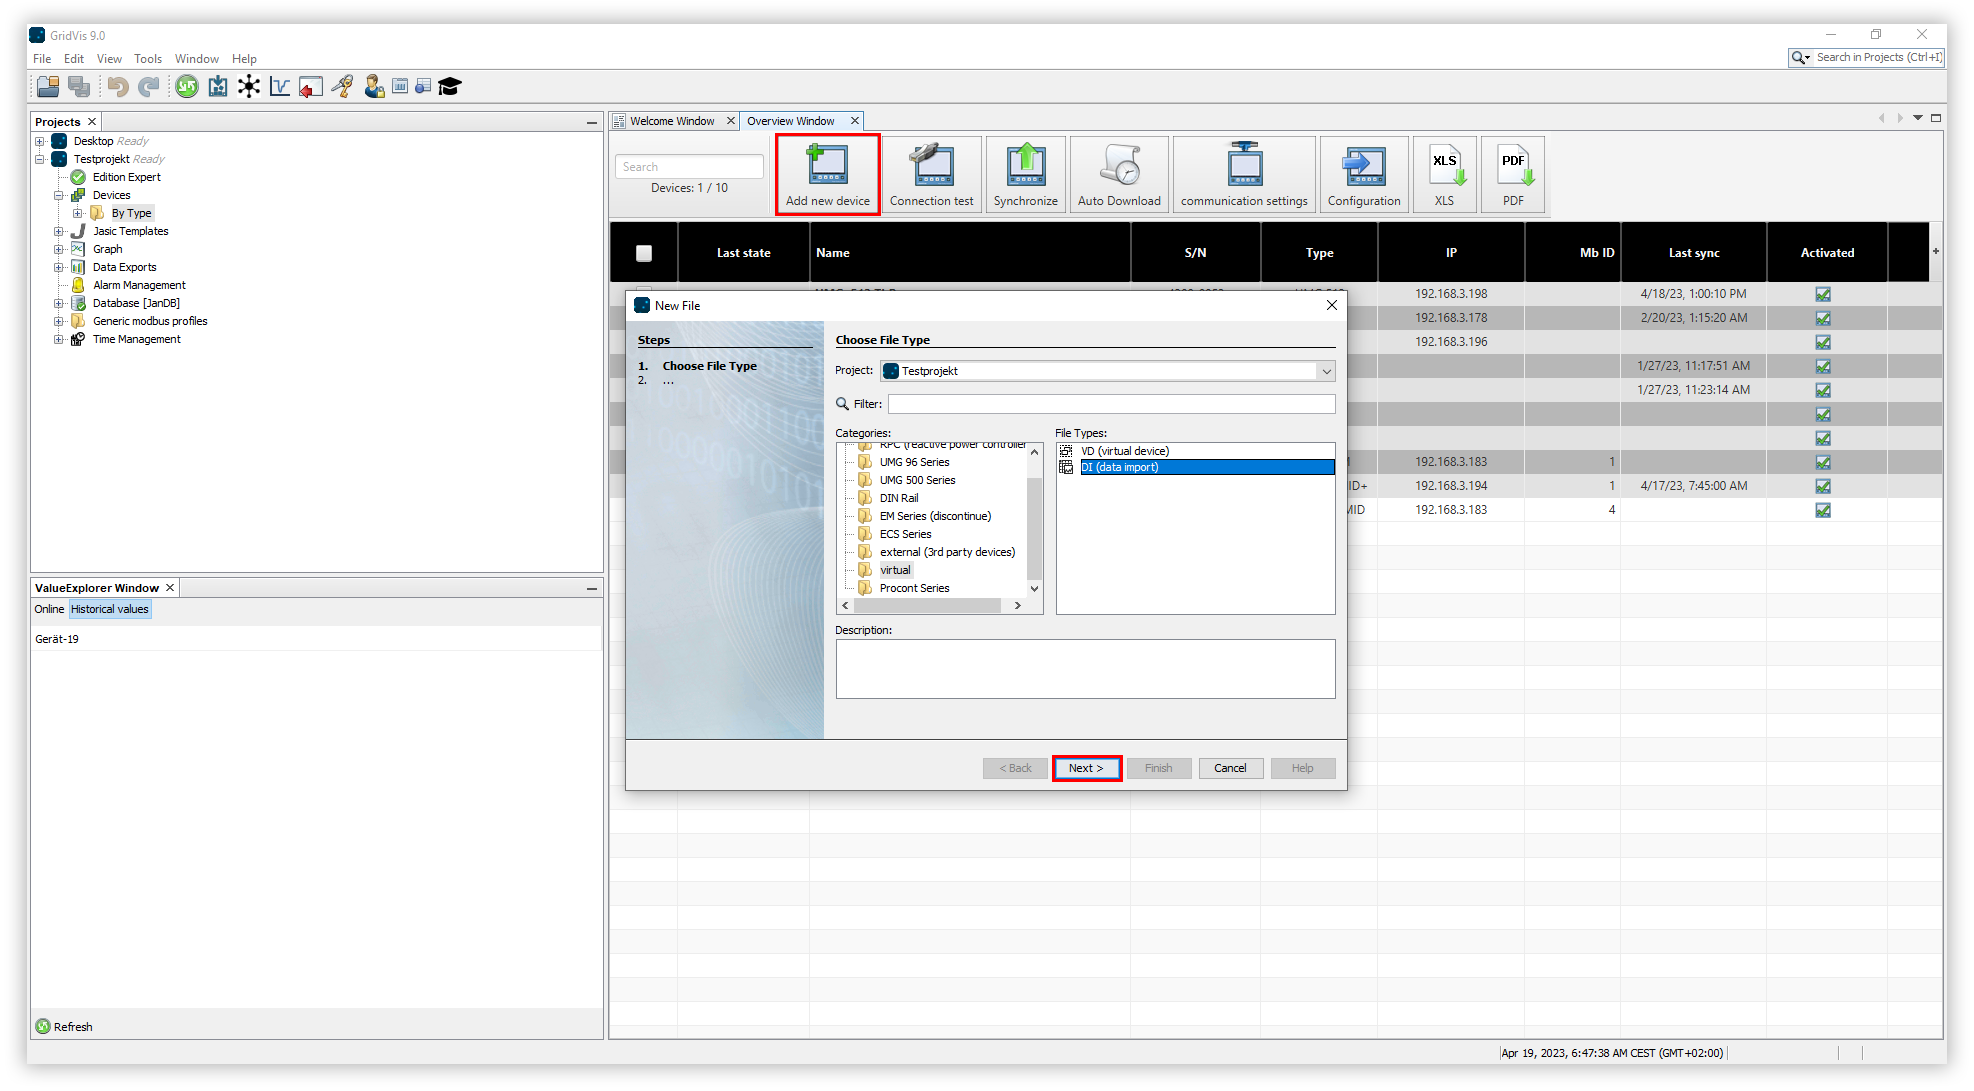Expand the Graph tree node

coord(58,249)
